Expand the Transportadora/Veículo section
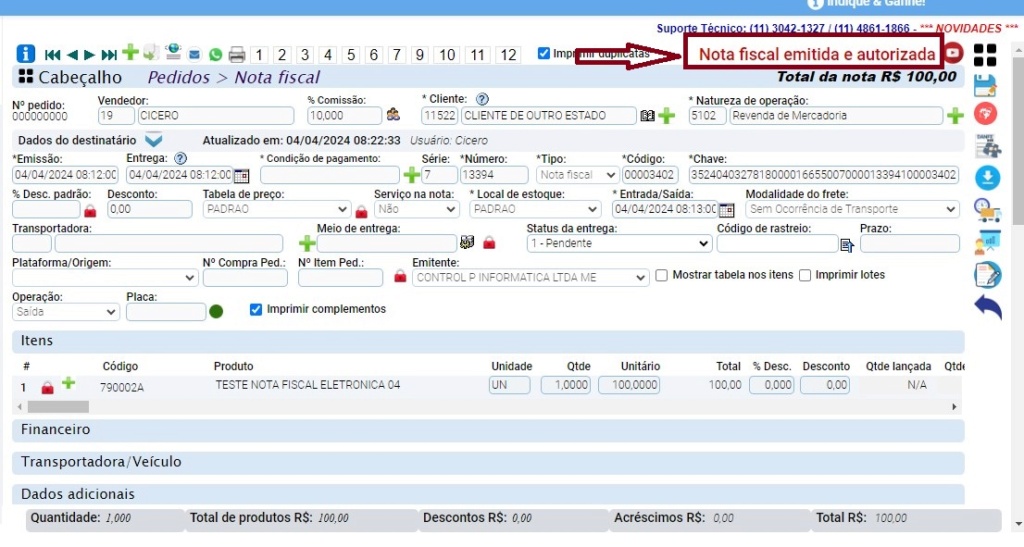 [x=488, y=462]
